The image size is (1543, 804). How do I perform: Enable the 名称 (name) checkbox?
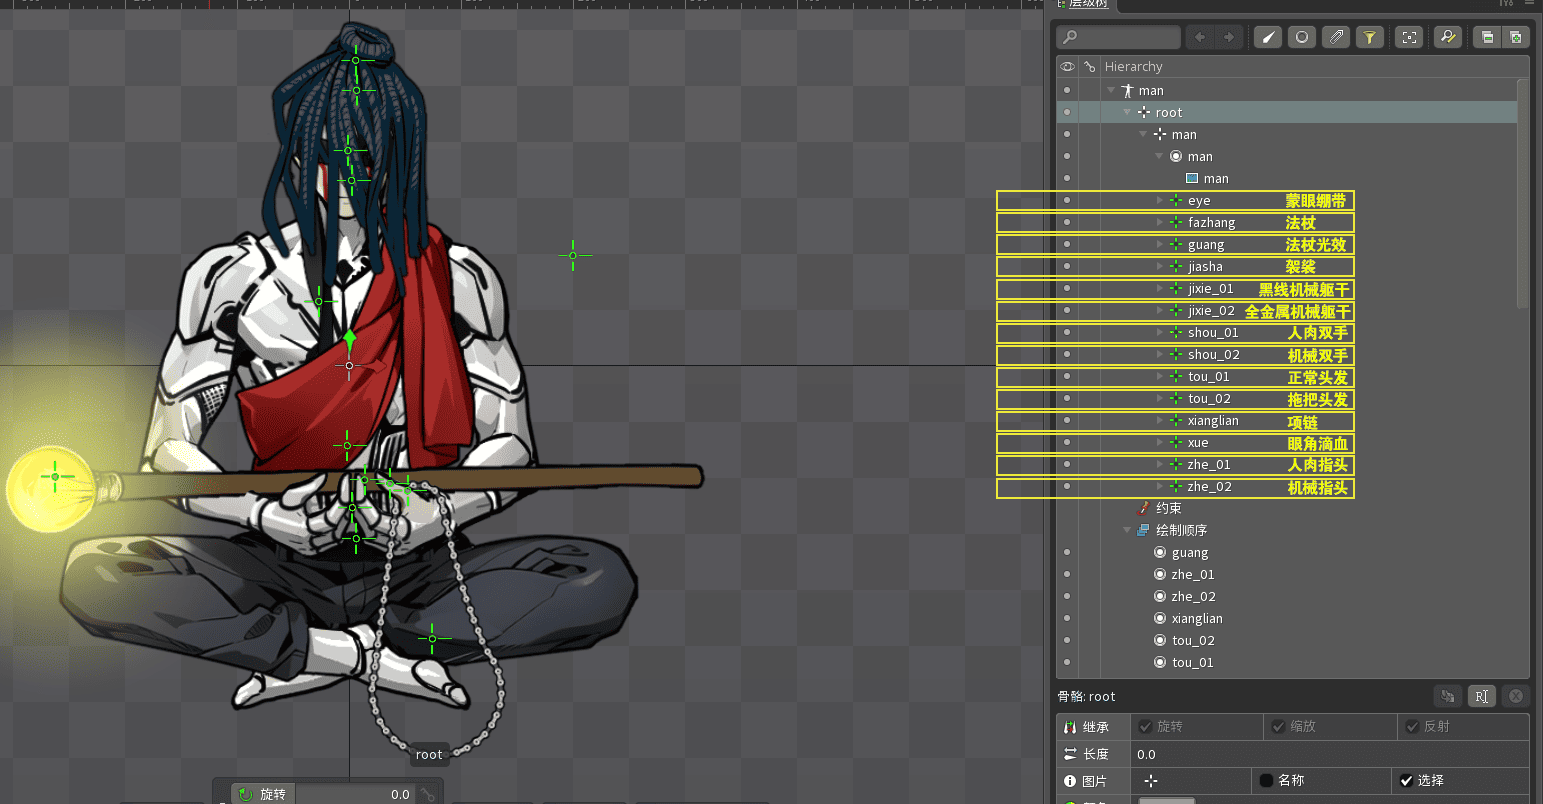(1266, 781)
